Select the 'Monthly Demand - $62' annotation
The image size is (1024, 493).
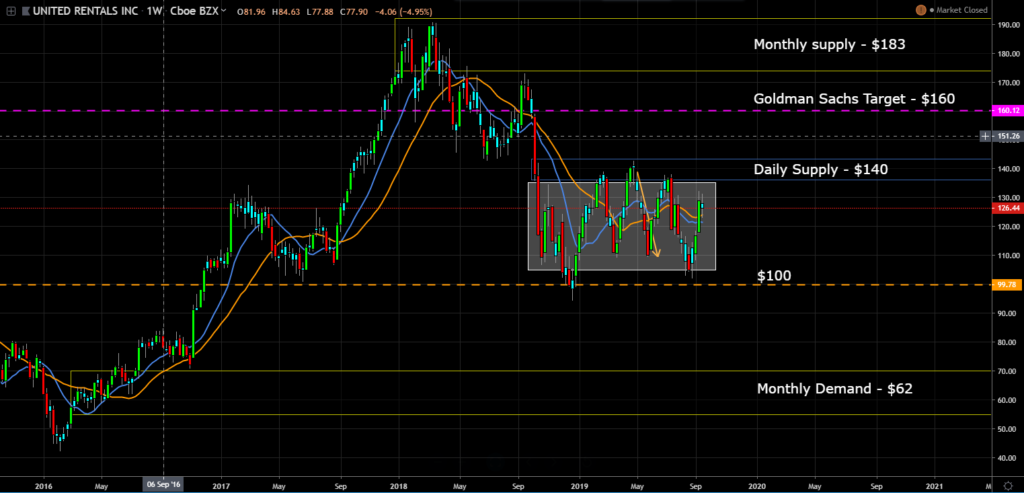coord(835,389)
